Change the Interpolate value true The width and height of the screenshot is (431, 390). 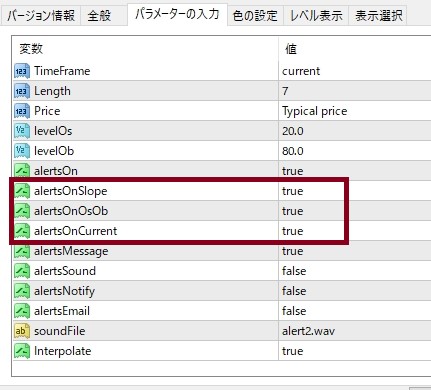click(292, 351)
